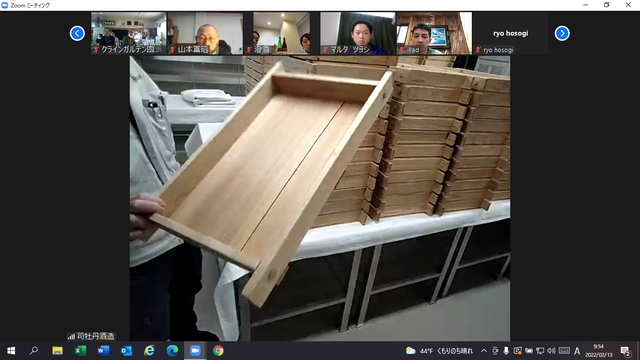Click the main speaker video of wooden trays
This screenshot has width=640, height=360.
pos(320,198)
